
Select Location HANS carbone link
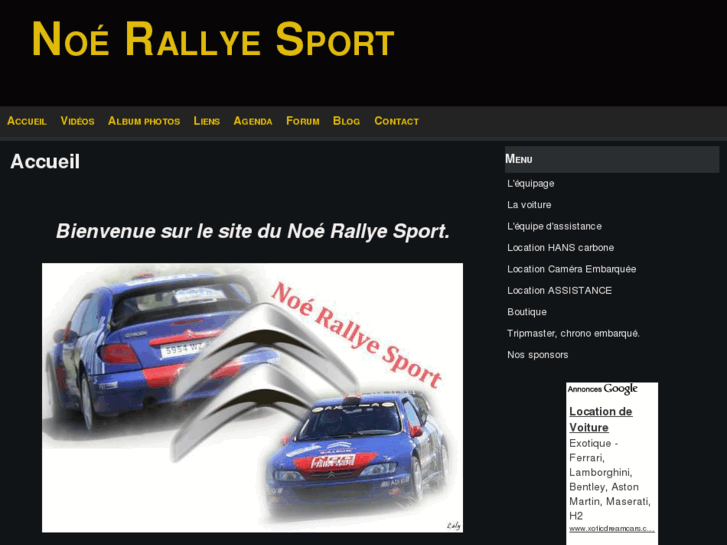(561, 248)
